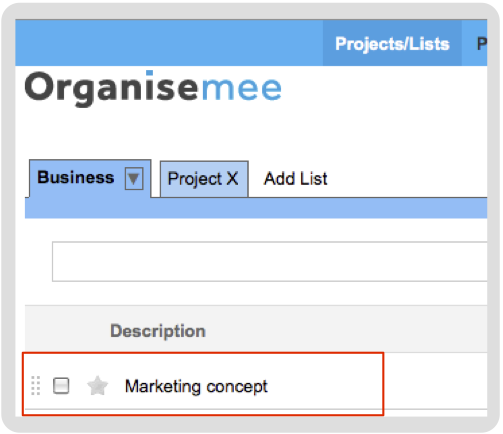Switch to the Project X tab
Screen dimensions: 503x434
tap(204, 179)
